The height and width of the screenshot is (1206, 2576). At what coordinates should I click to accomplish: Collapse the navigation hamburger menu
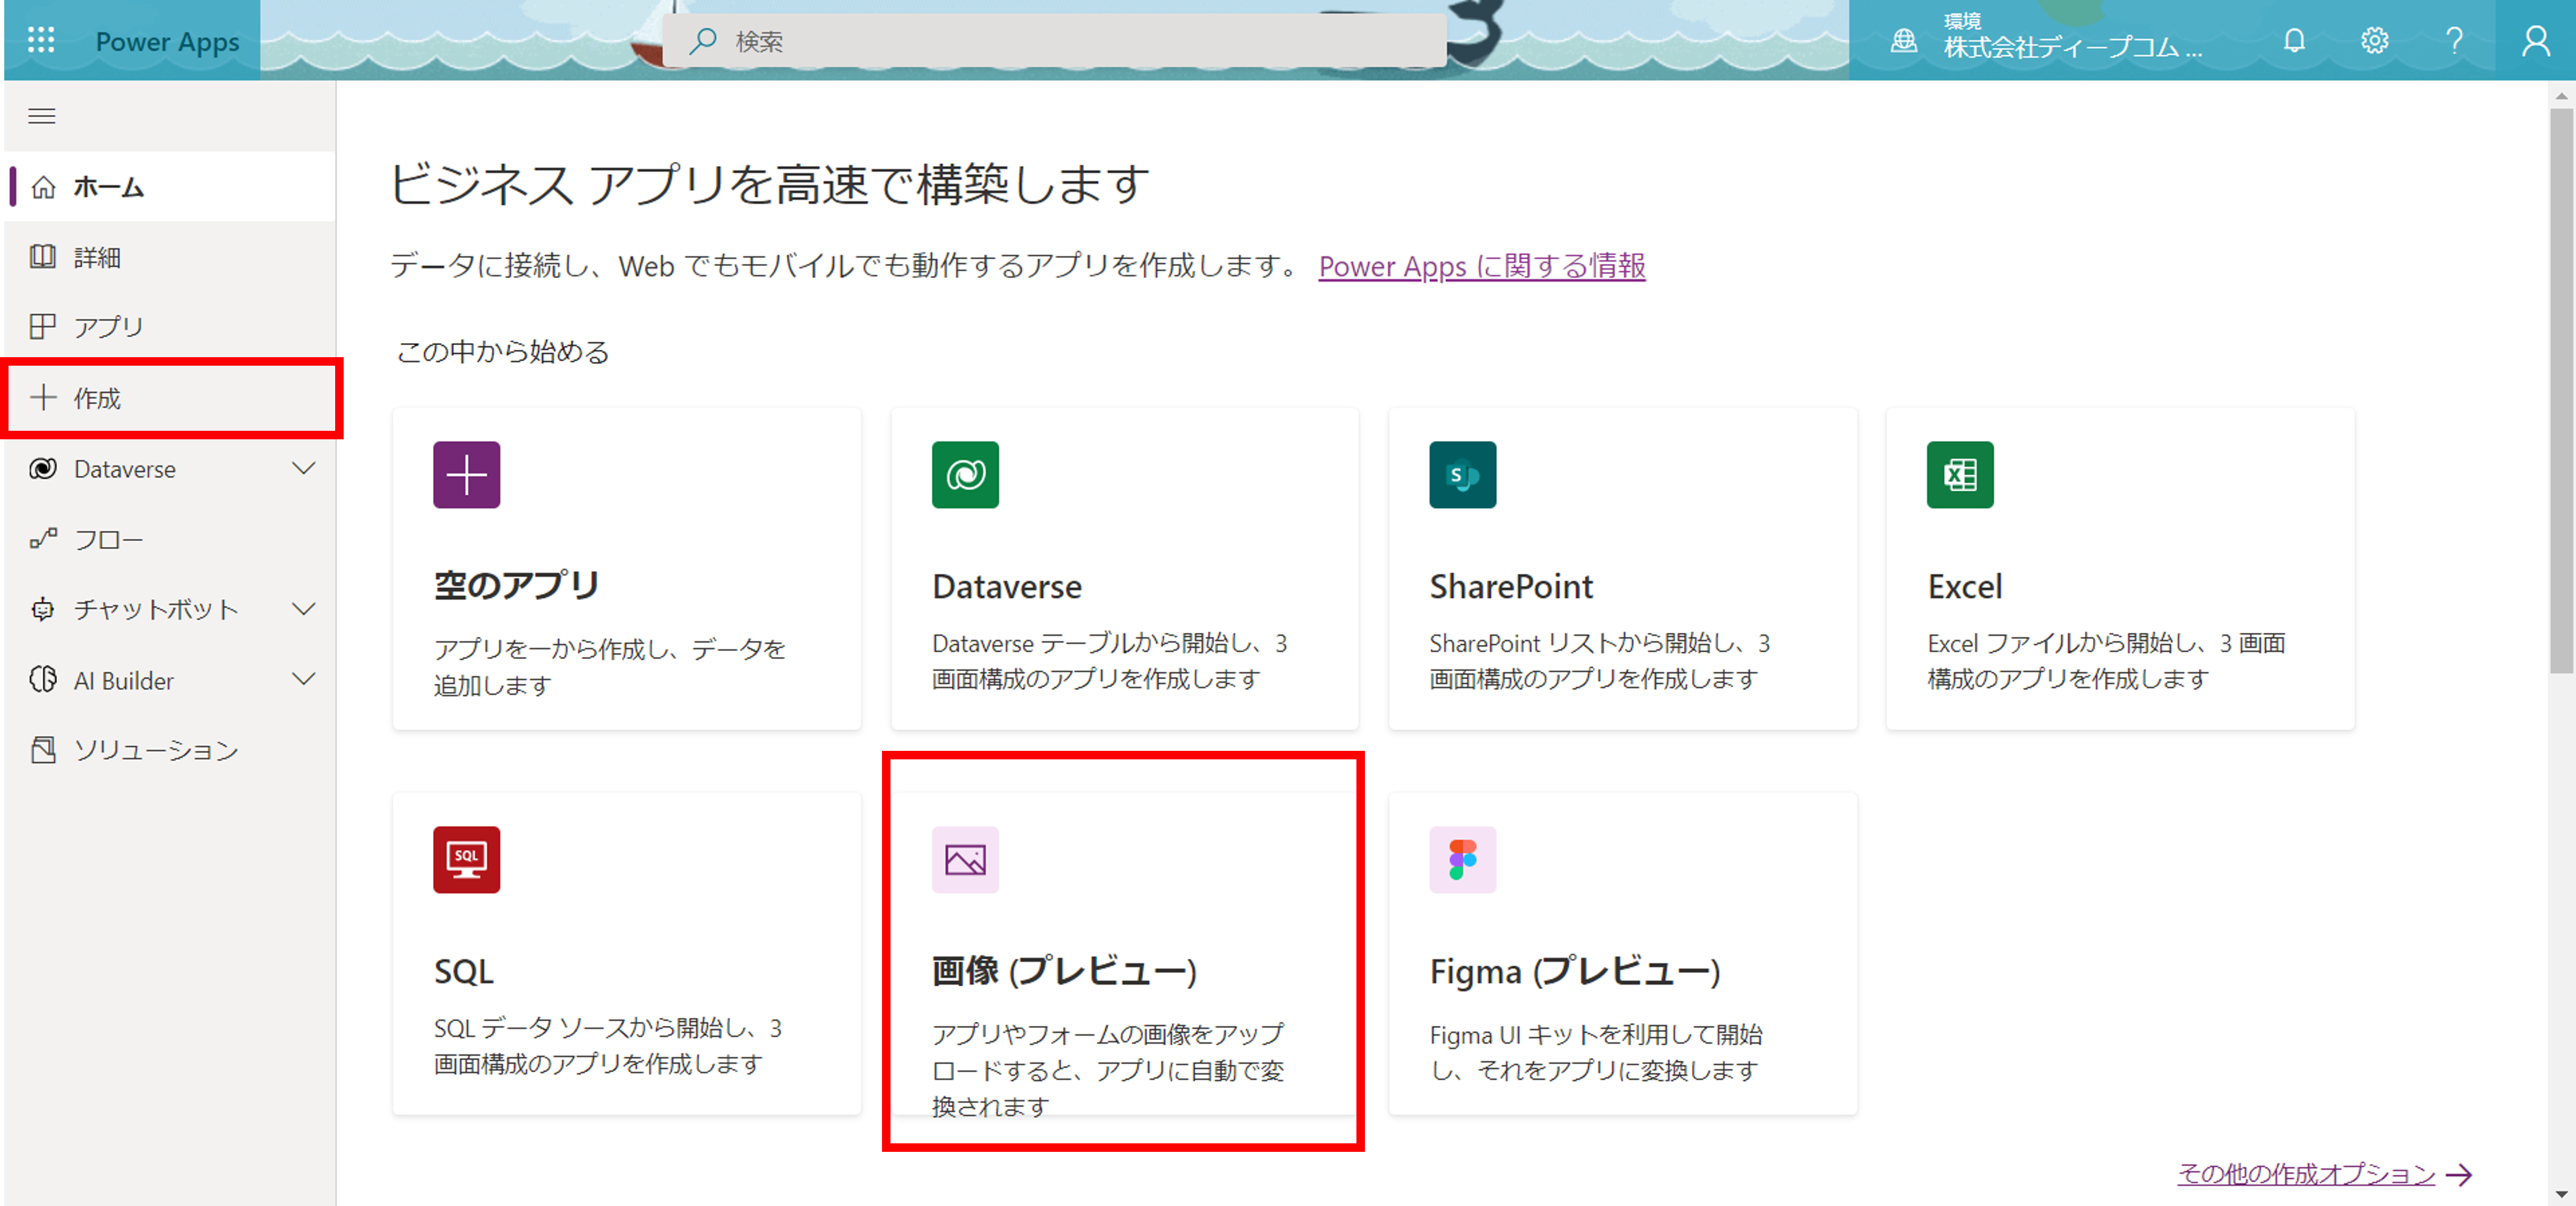tap(42, 116)
